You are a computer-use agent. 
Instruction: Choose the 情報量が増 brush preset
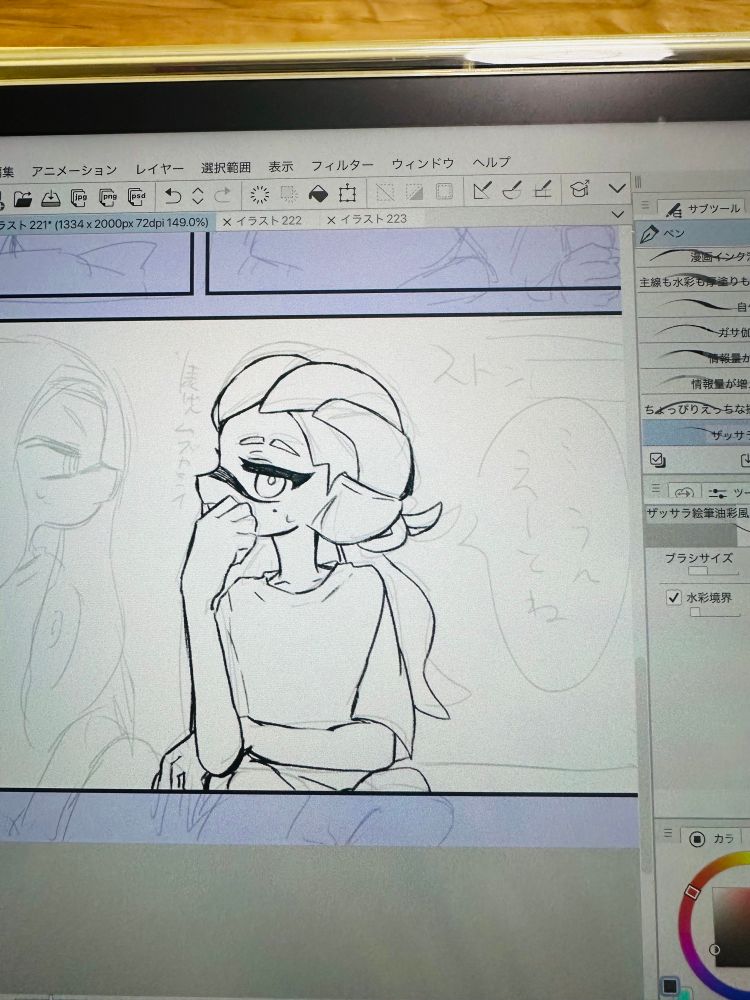coord(694,383)
